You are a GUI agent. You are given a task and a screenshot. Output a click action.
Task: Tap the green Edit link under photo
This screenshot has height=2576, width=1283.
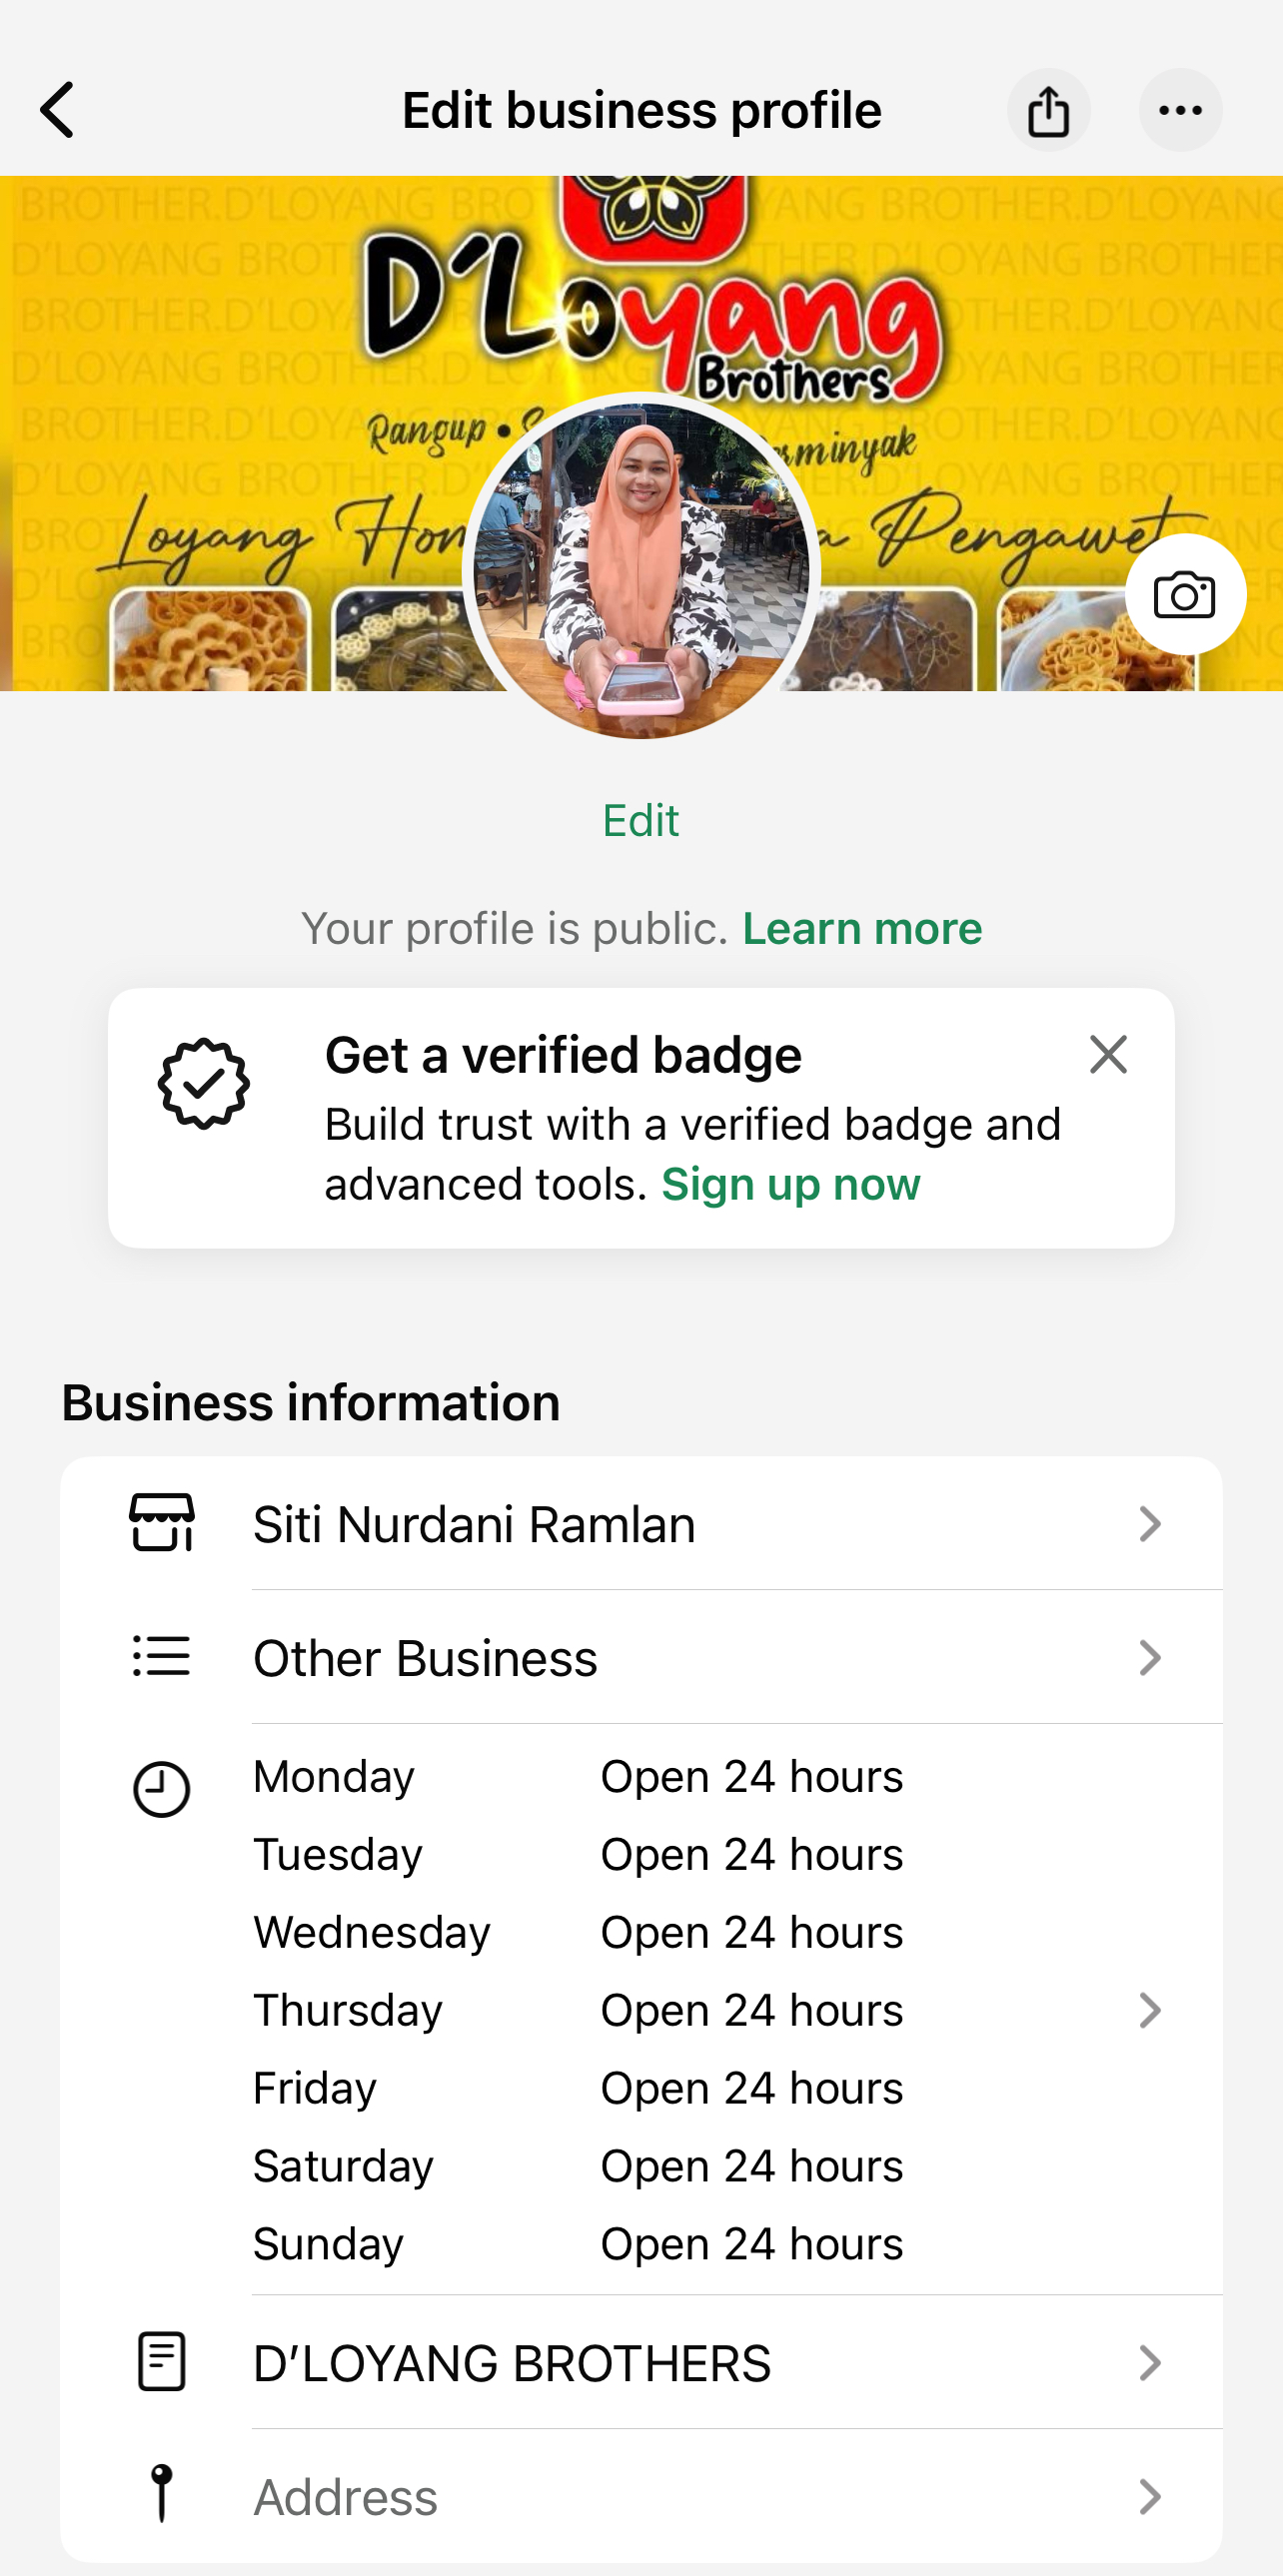[x=640, y=821]
